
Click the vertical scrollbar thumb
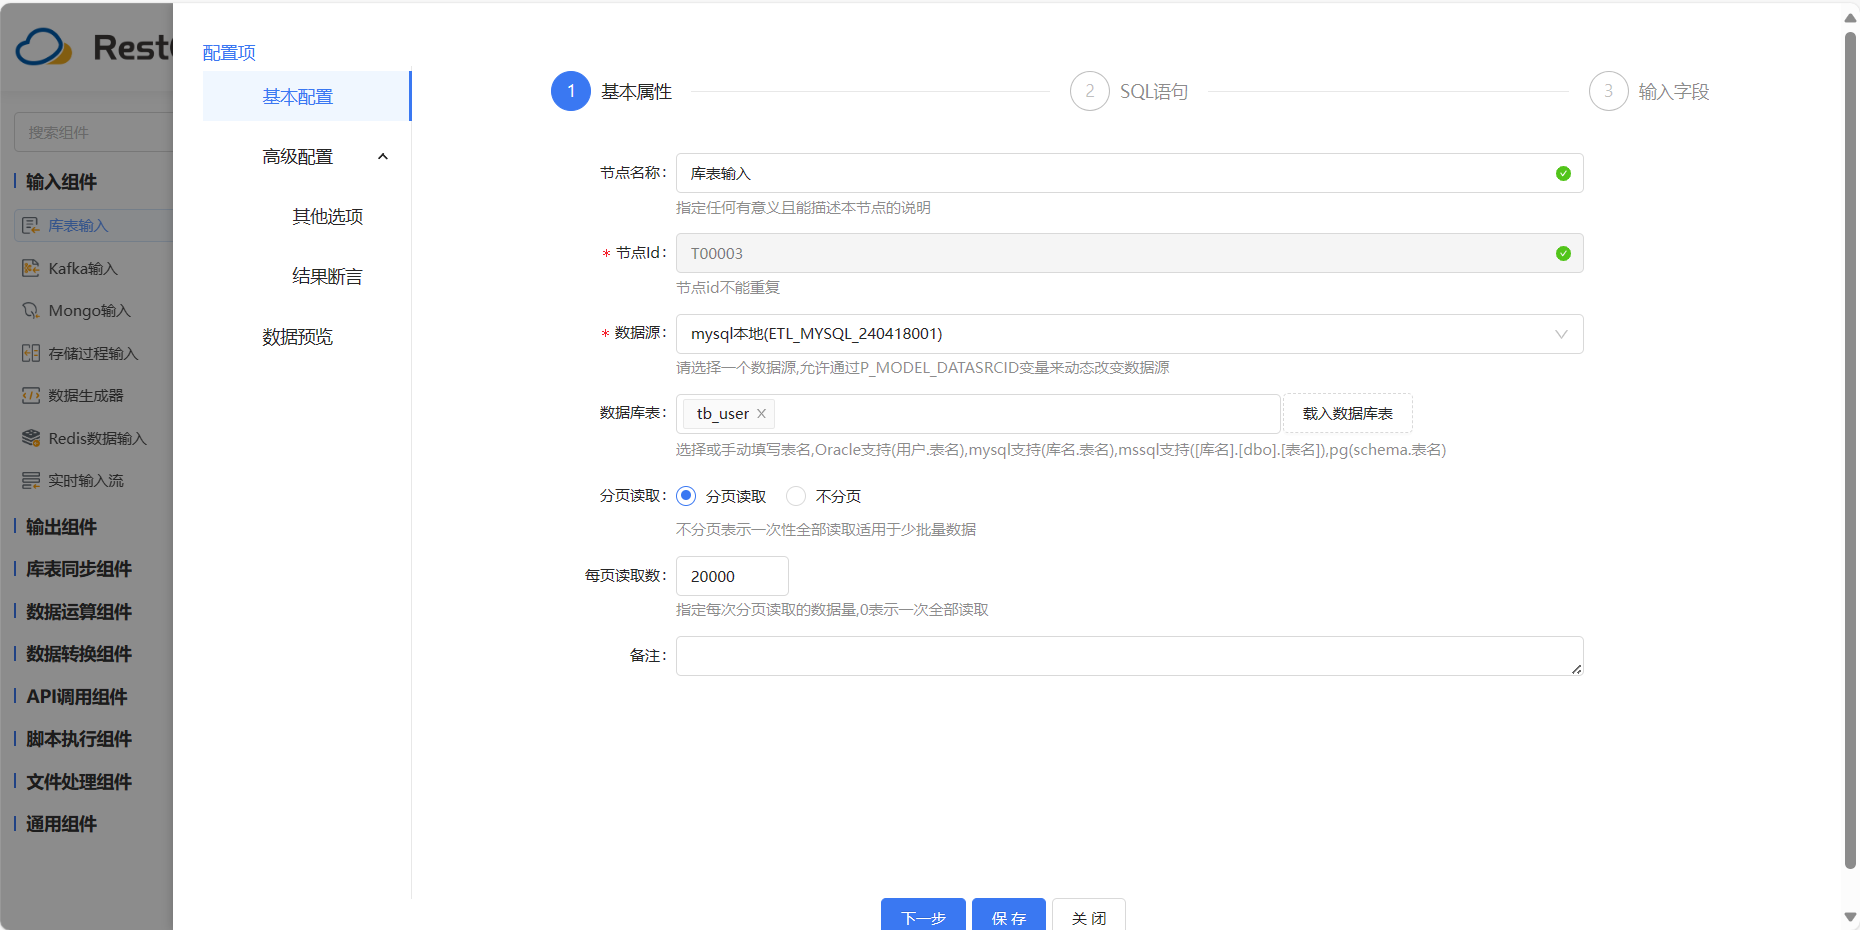(1851, 450)
